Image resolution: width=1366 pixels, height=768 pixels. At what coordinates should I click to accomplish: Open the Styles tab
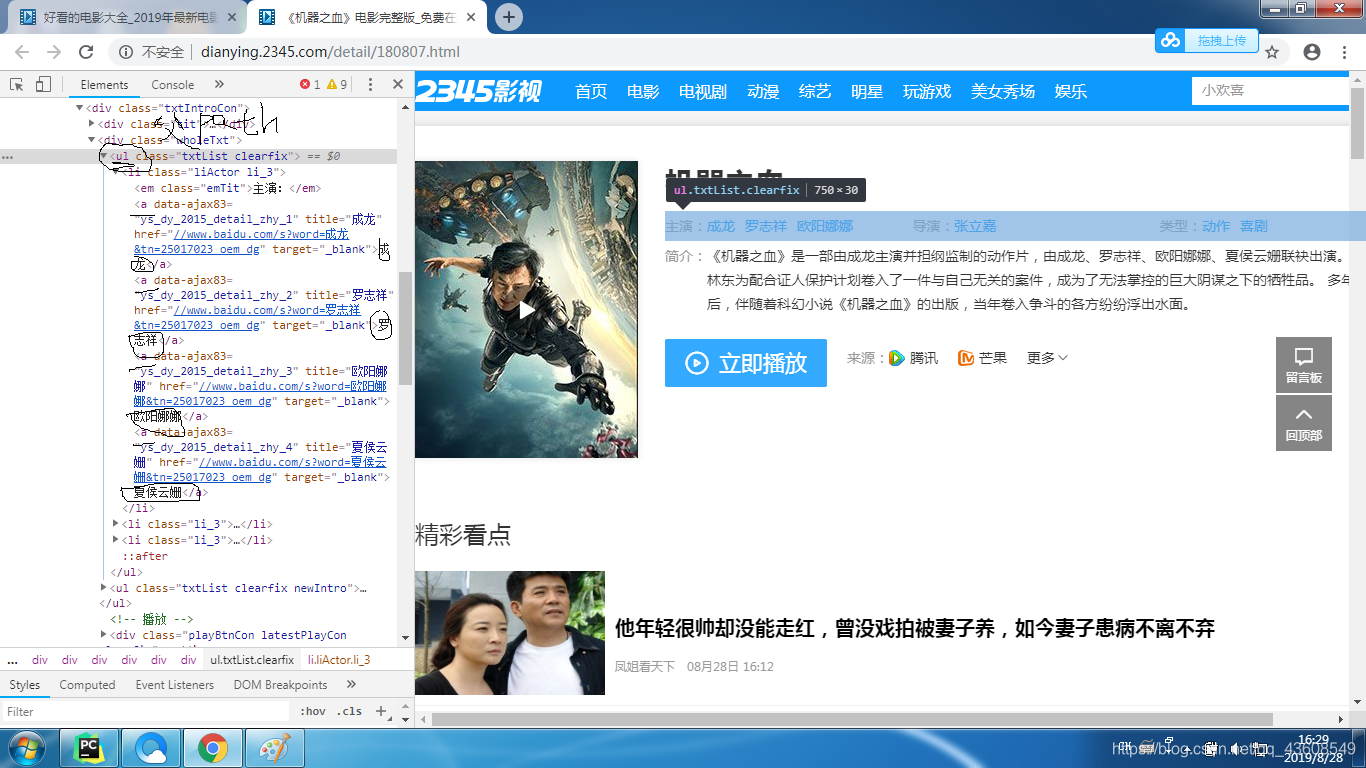tap(25, 685)
